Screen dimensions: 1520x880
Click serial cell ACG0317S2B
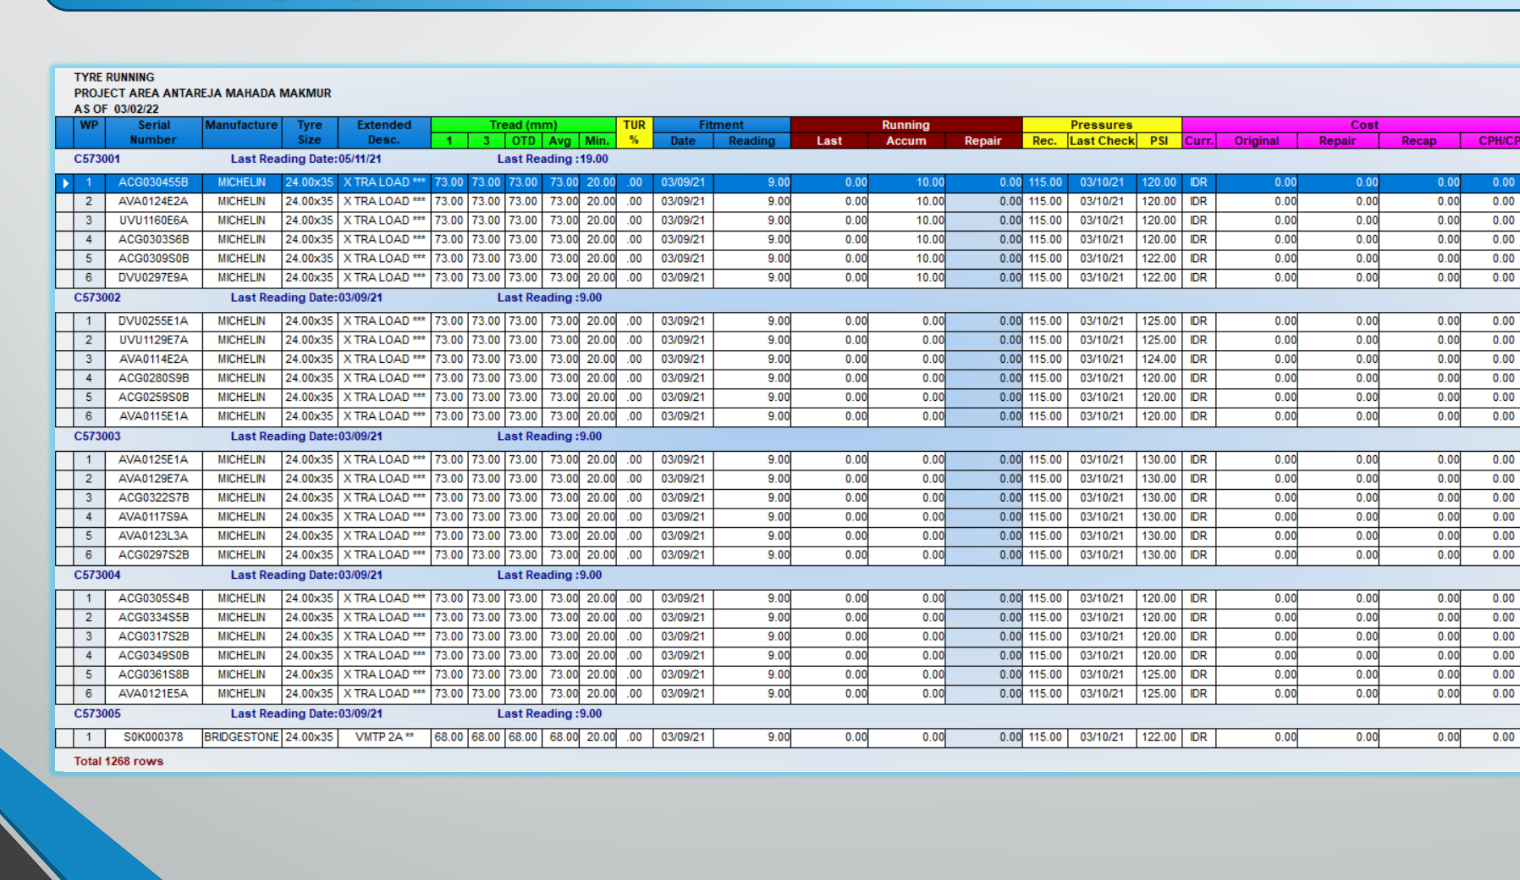(x=153, y=637)
